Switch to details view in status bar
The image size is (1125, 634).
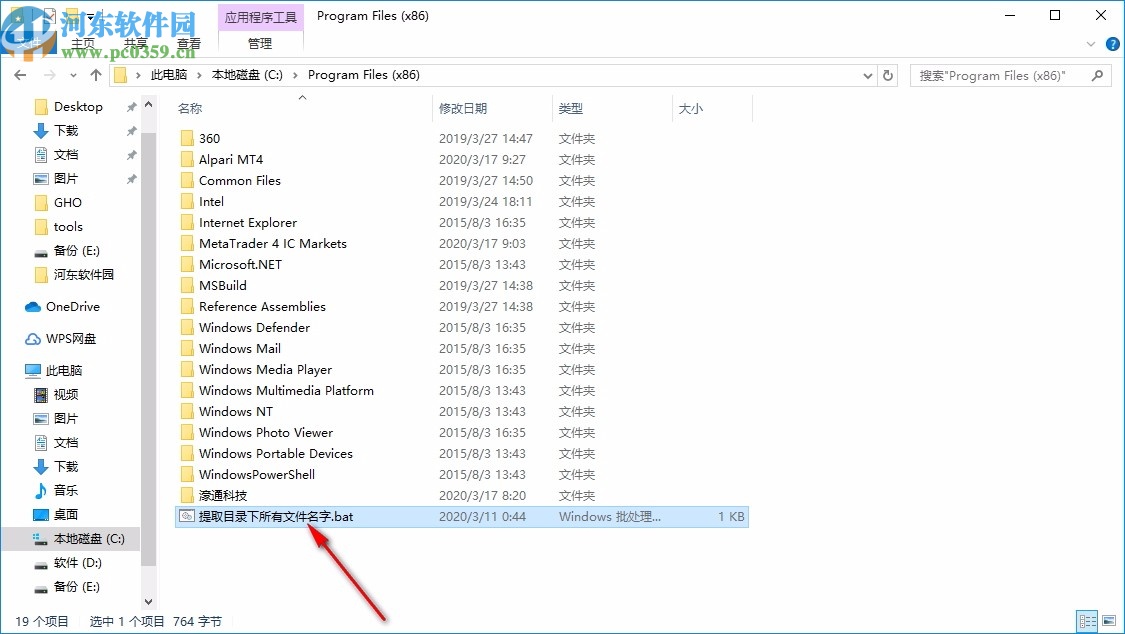coord(1086,621)
